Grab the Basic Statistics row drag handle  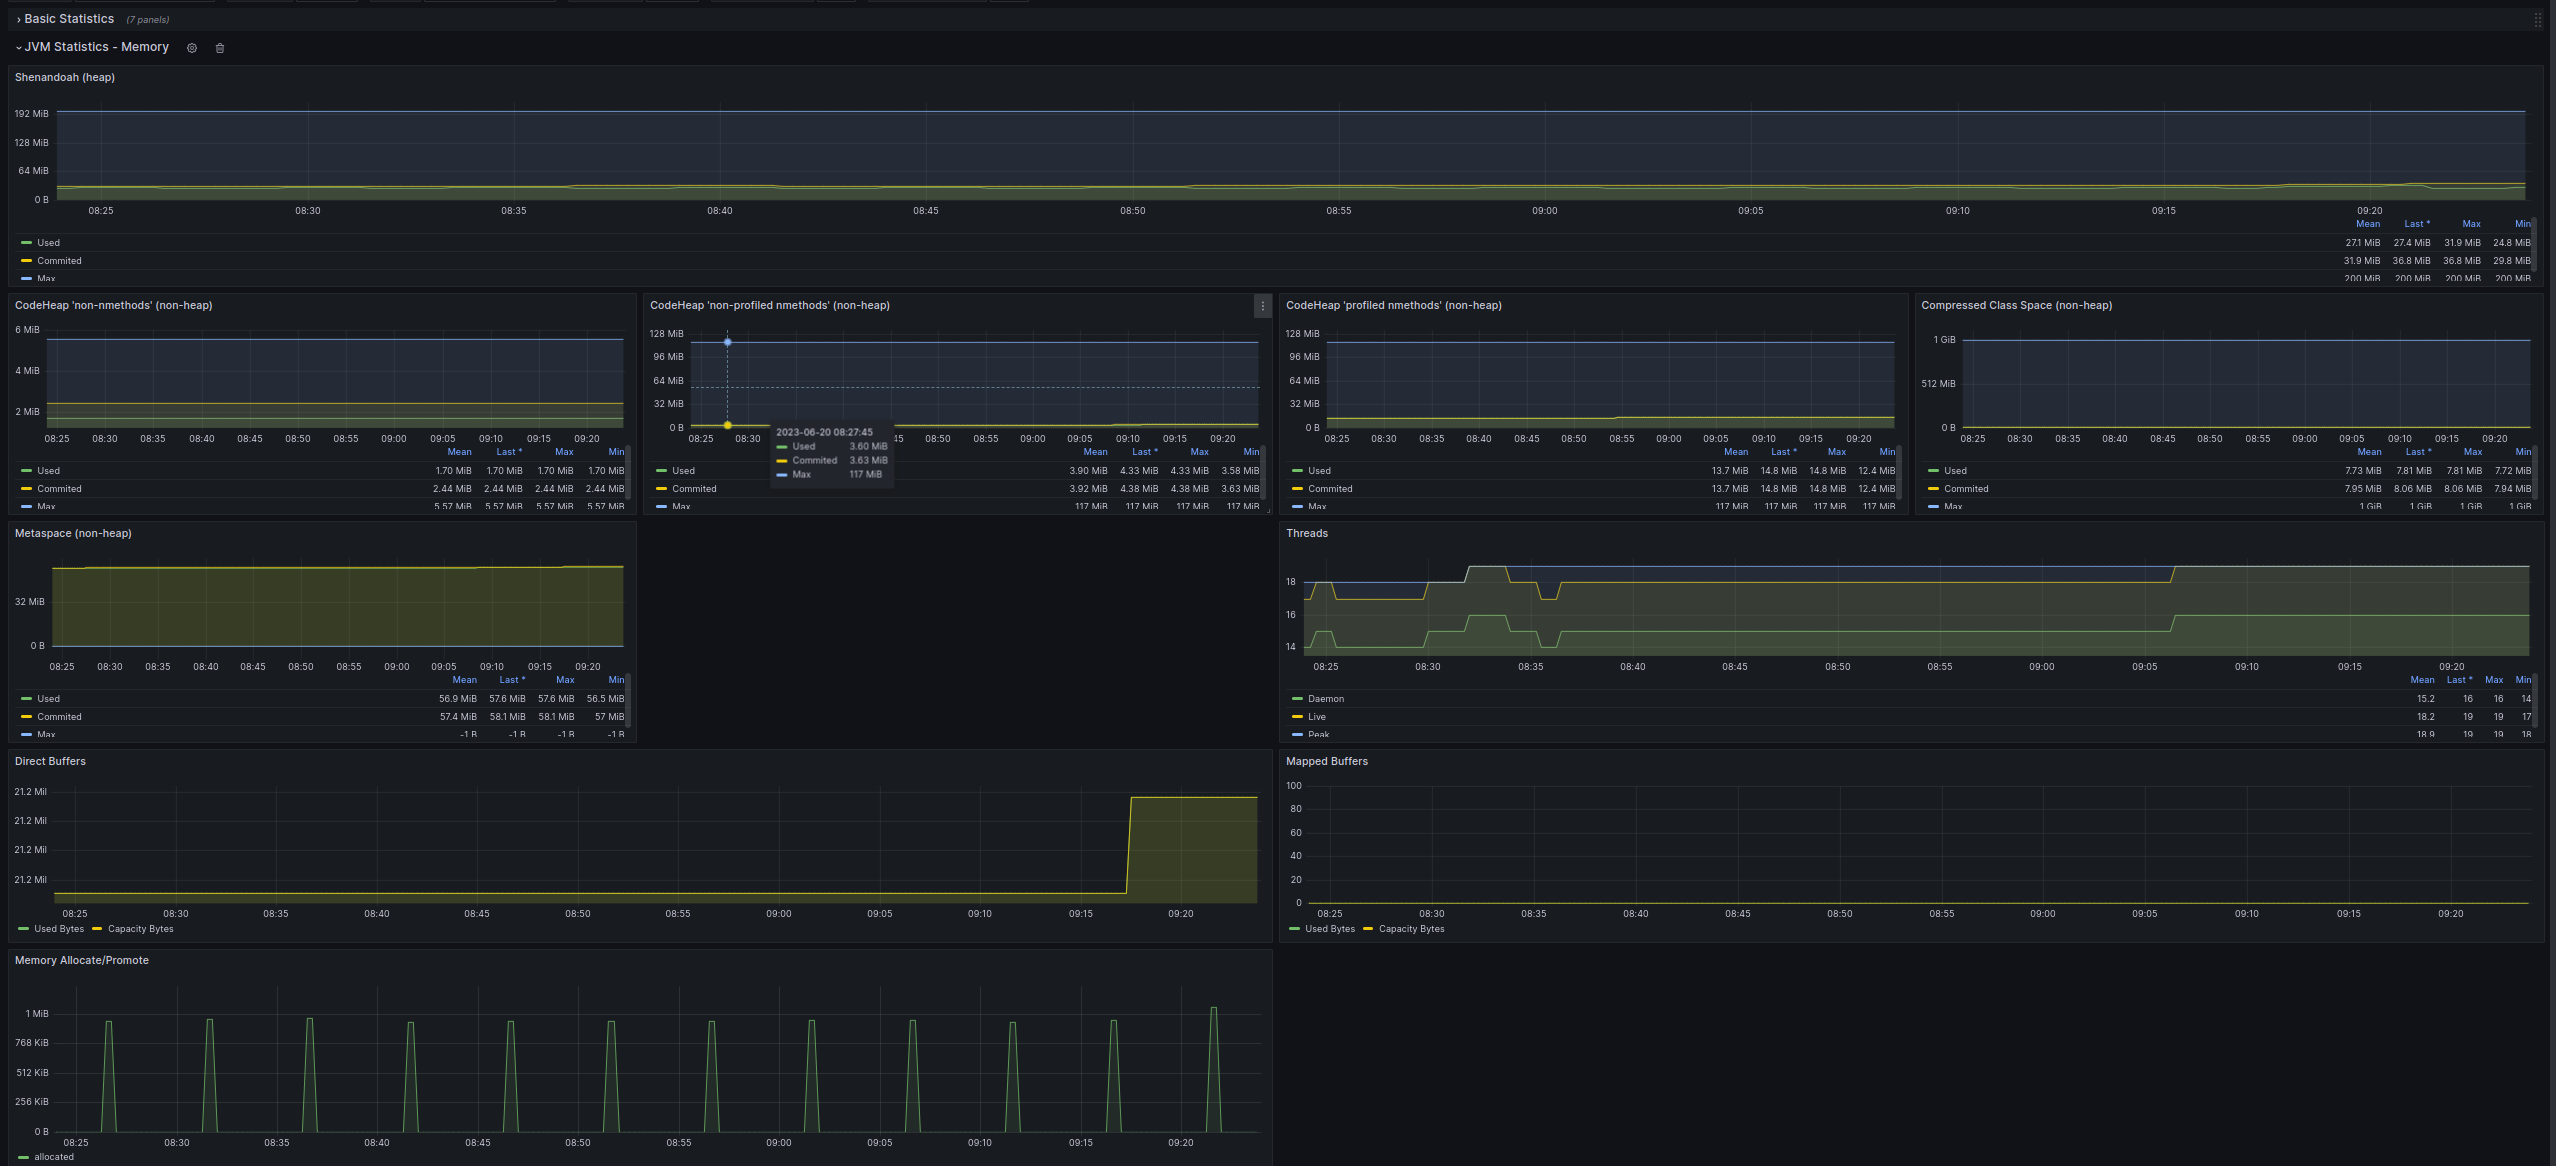click(2537, 20)
